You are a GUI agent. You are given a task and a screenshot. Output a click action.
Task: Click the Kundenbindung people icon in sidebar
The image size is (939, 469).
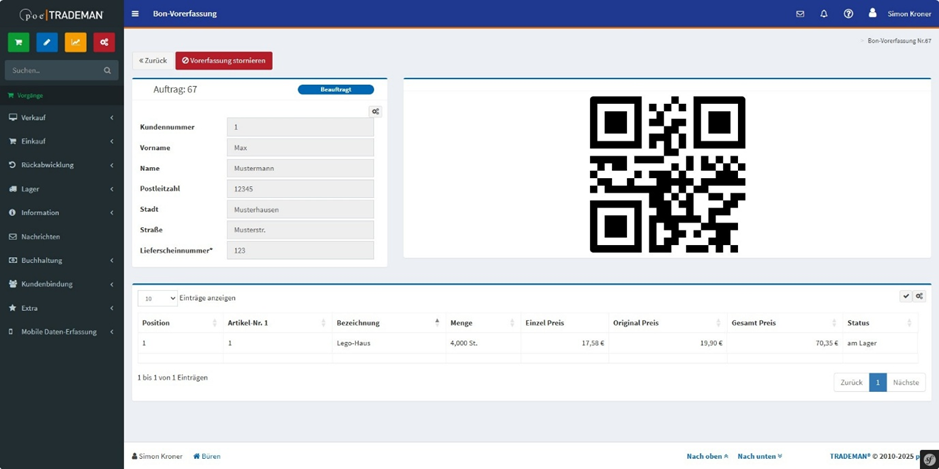13,284
